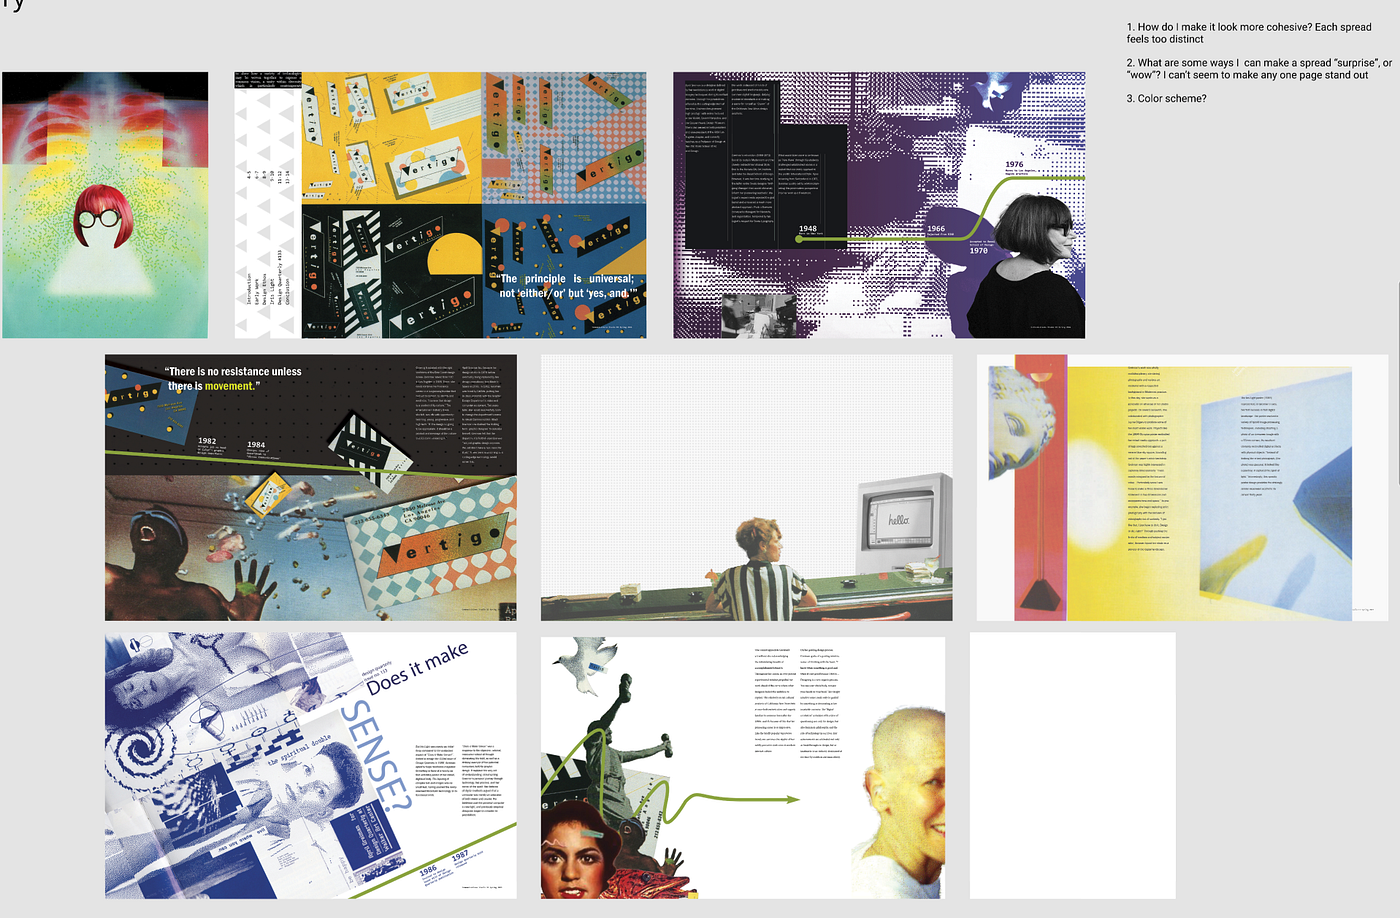Click the '3. Color scheme?' note

tap(1166, 99)
